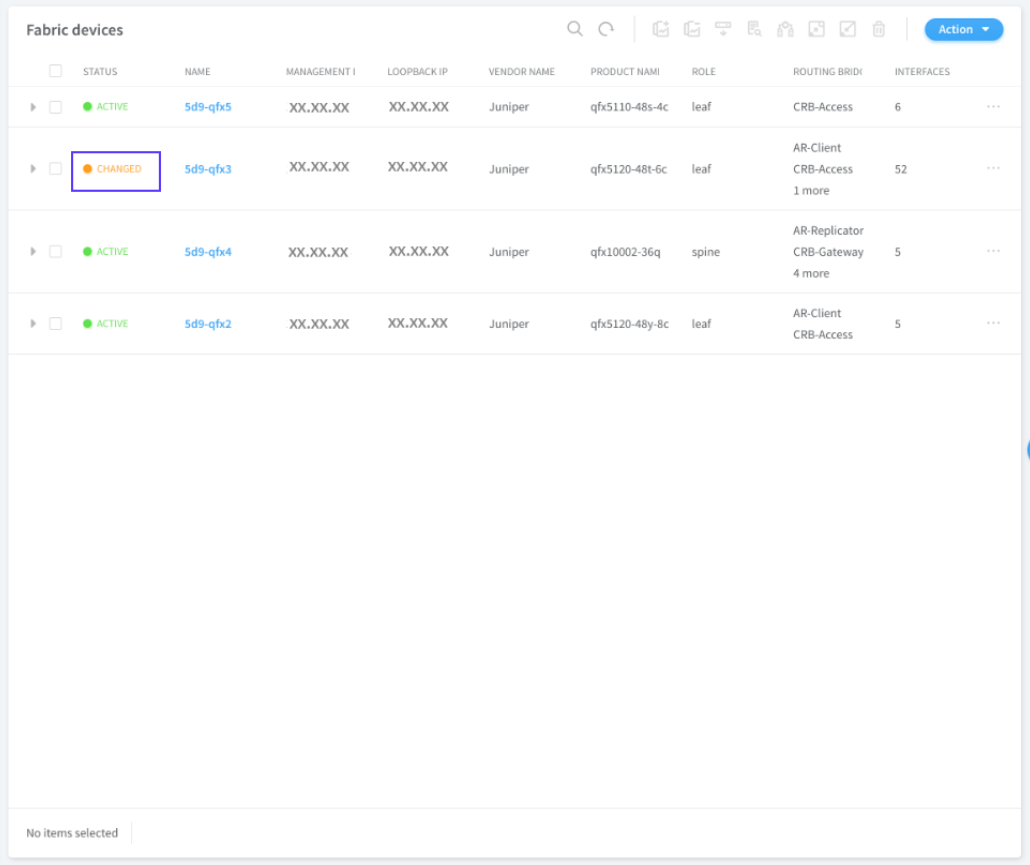Check the box for 5d9-qfx2 row
The height and width of the screenshot is (865, 1030).
click(56, 324)
